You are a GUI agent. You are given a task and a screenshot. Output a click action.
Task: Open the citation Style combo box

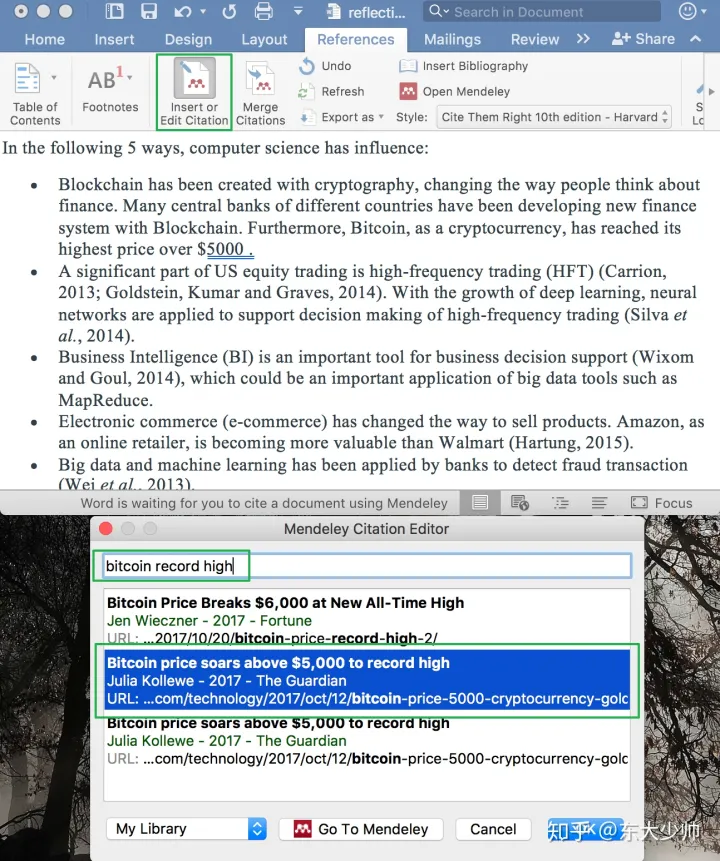[x=554, y=117]
